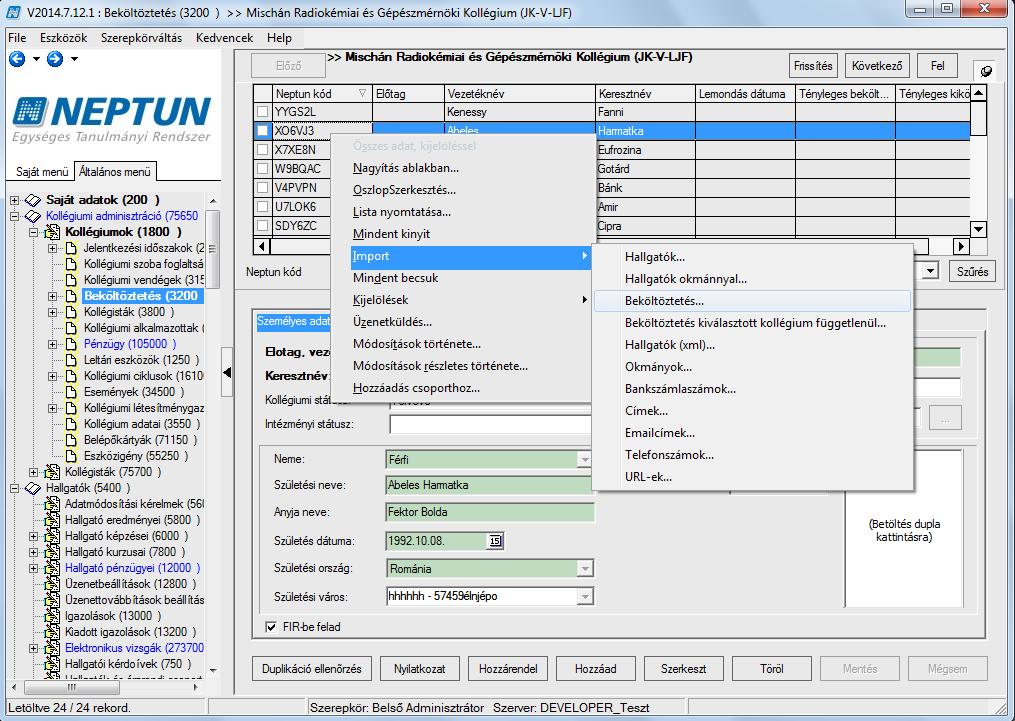Open the forward arrow history dropdown
1015x721 pixels.
(x=74, y=59)
